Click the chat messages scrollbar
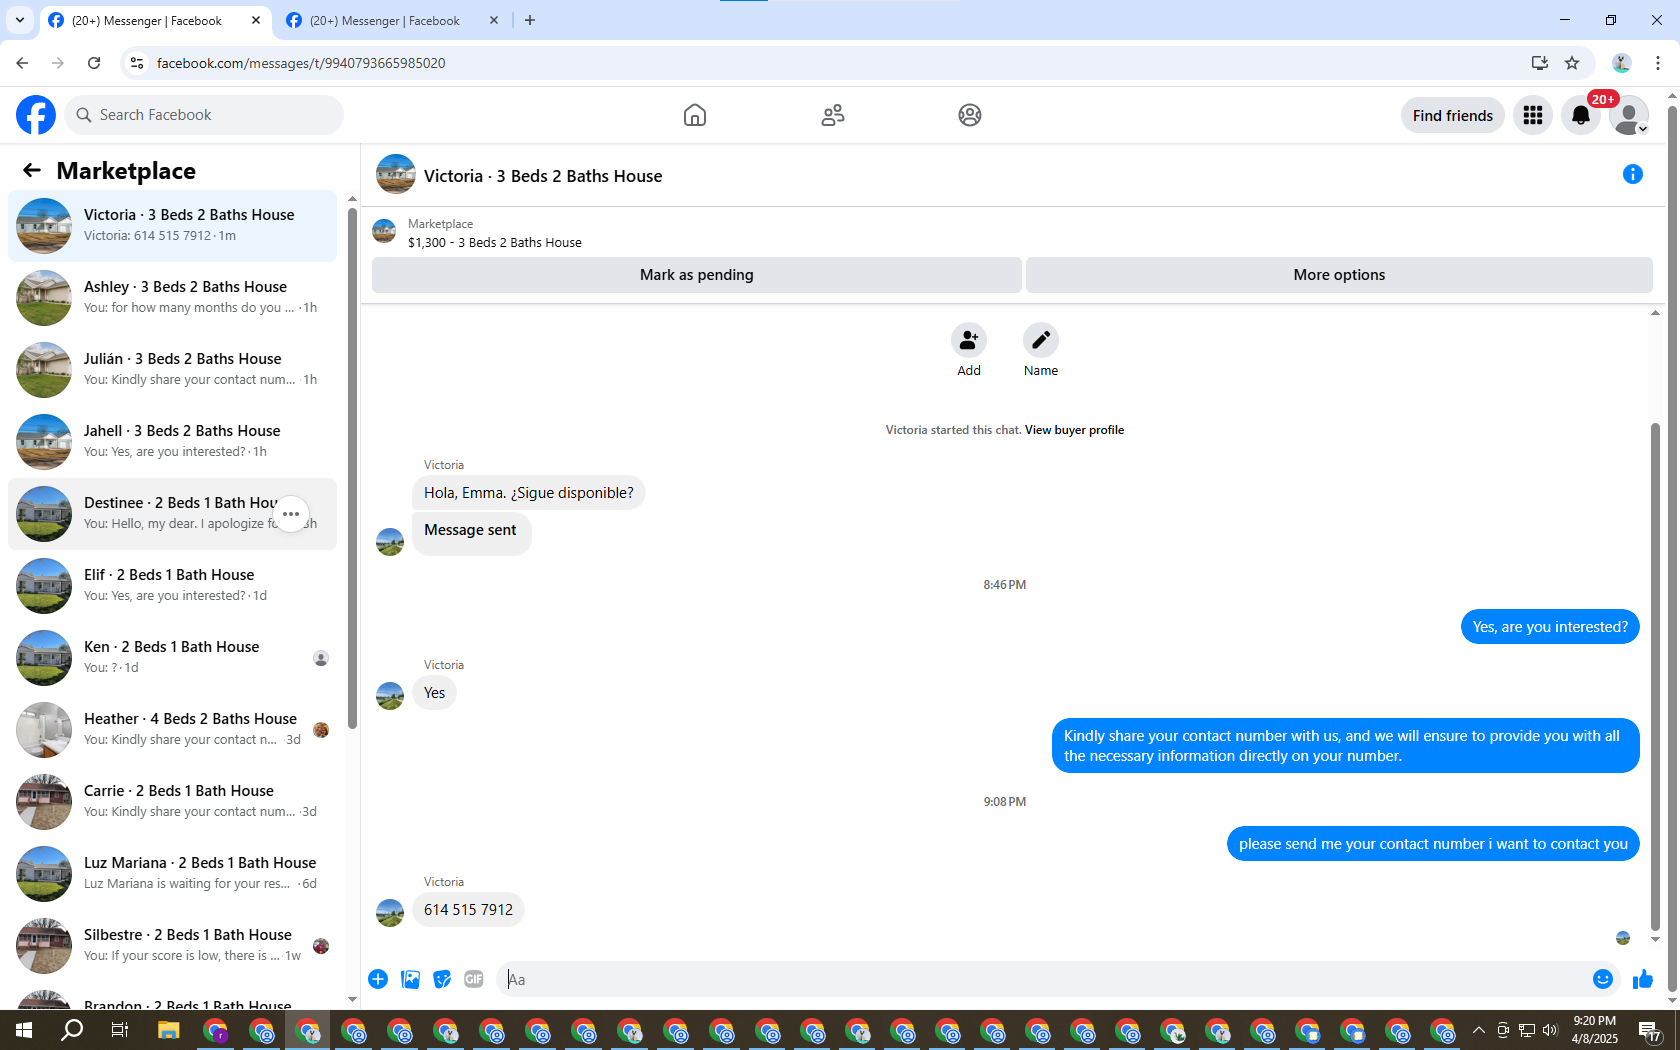This screenshot has width=1680, height=1050. point(1655,675)
